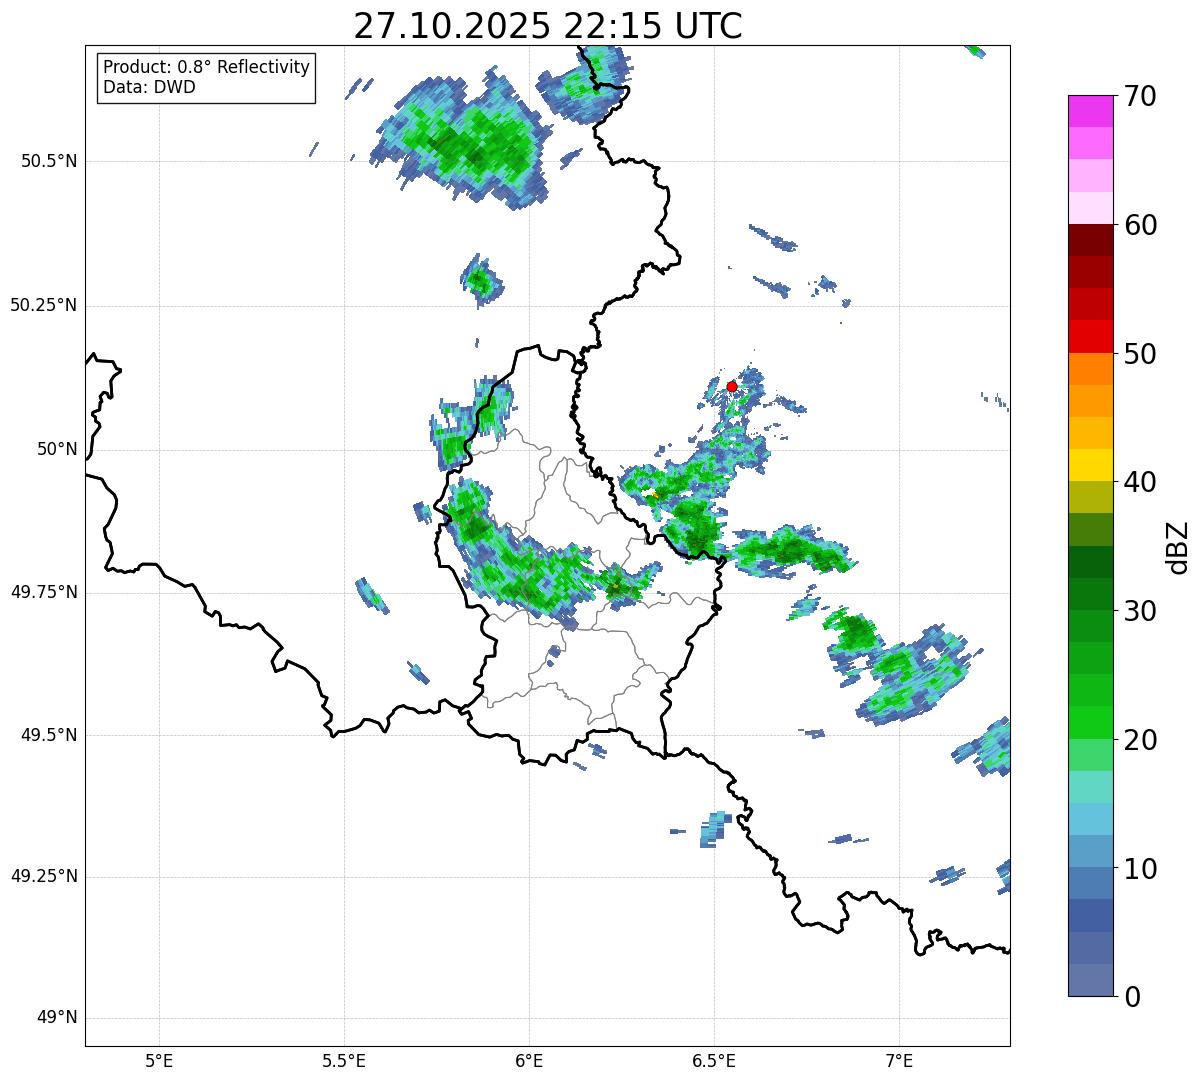Click the "Product: 0.8° Reflectivity" label
This screenshot has width=1202, height=1081.
tap(207, 67)
